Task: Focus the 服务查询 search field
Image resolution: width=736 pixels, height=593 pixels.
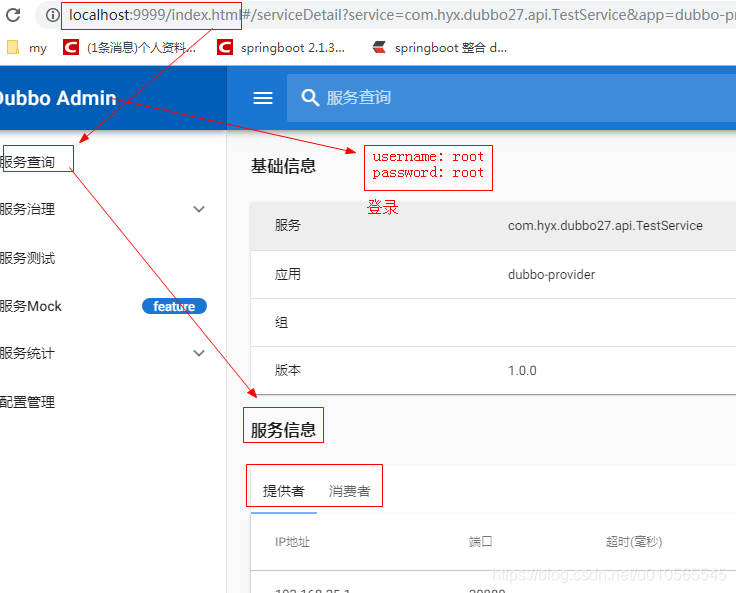Action: pyautogui.click(x=511, y=98)
